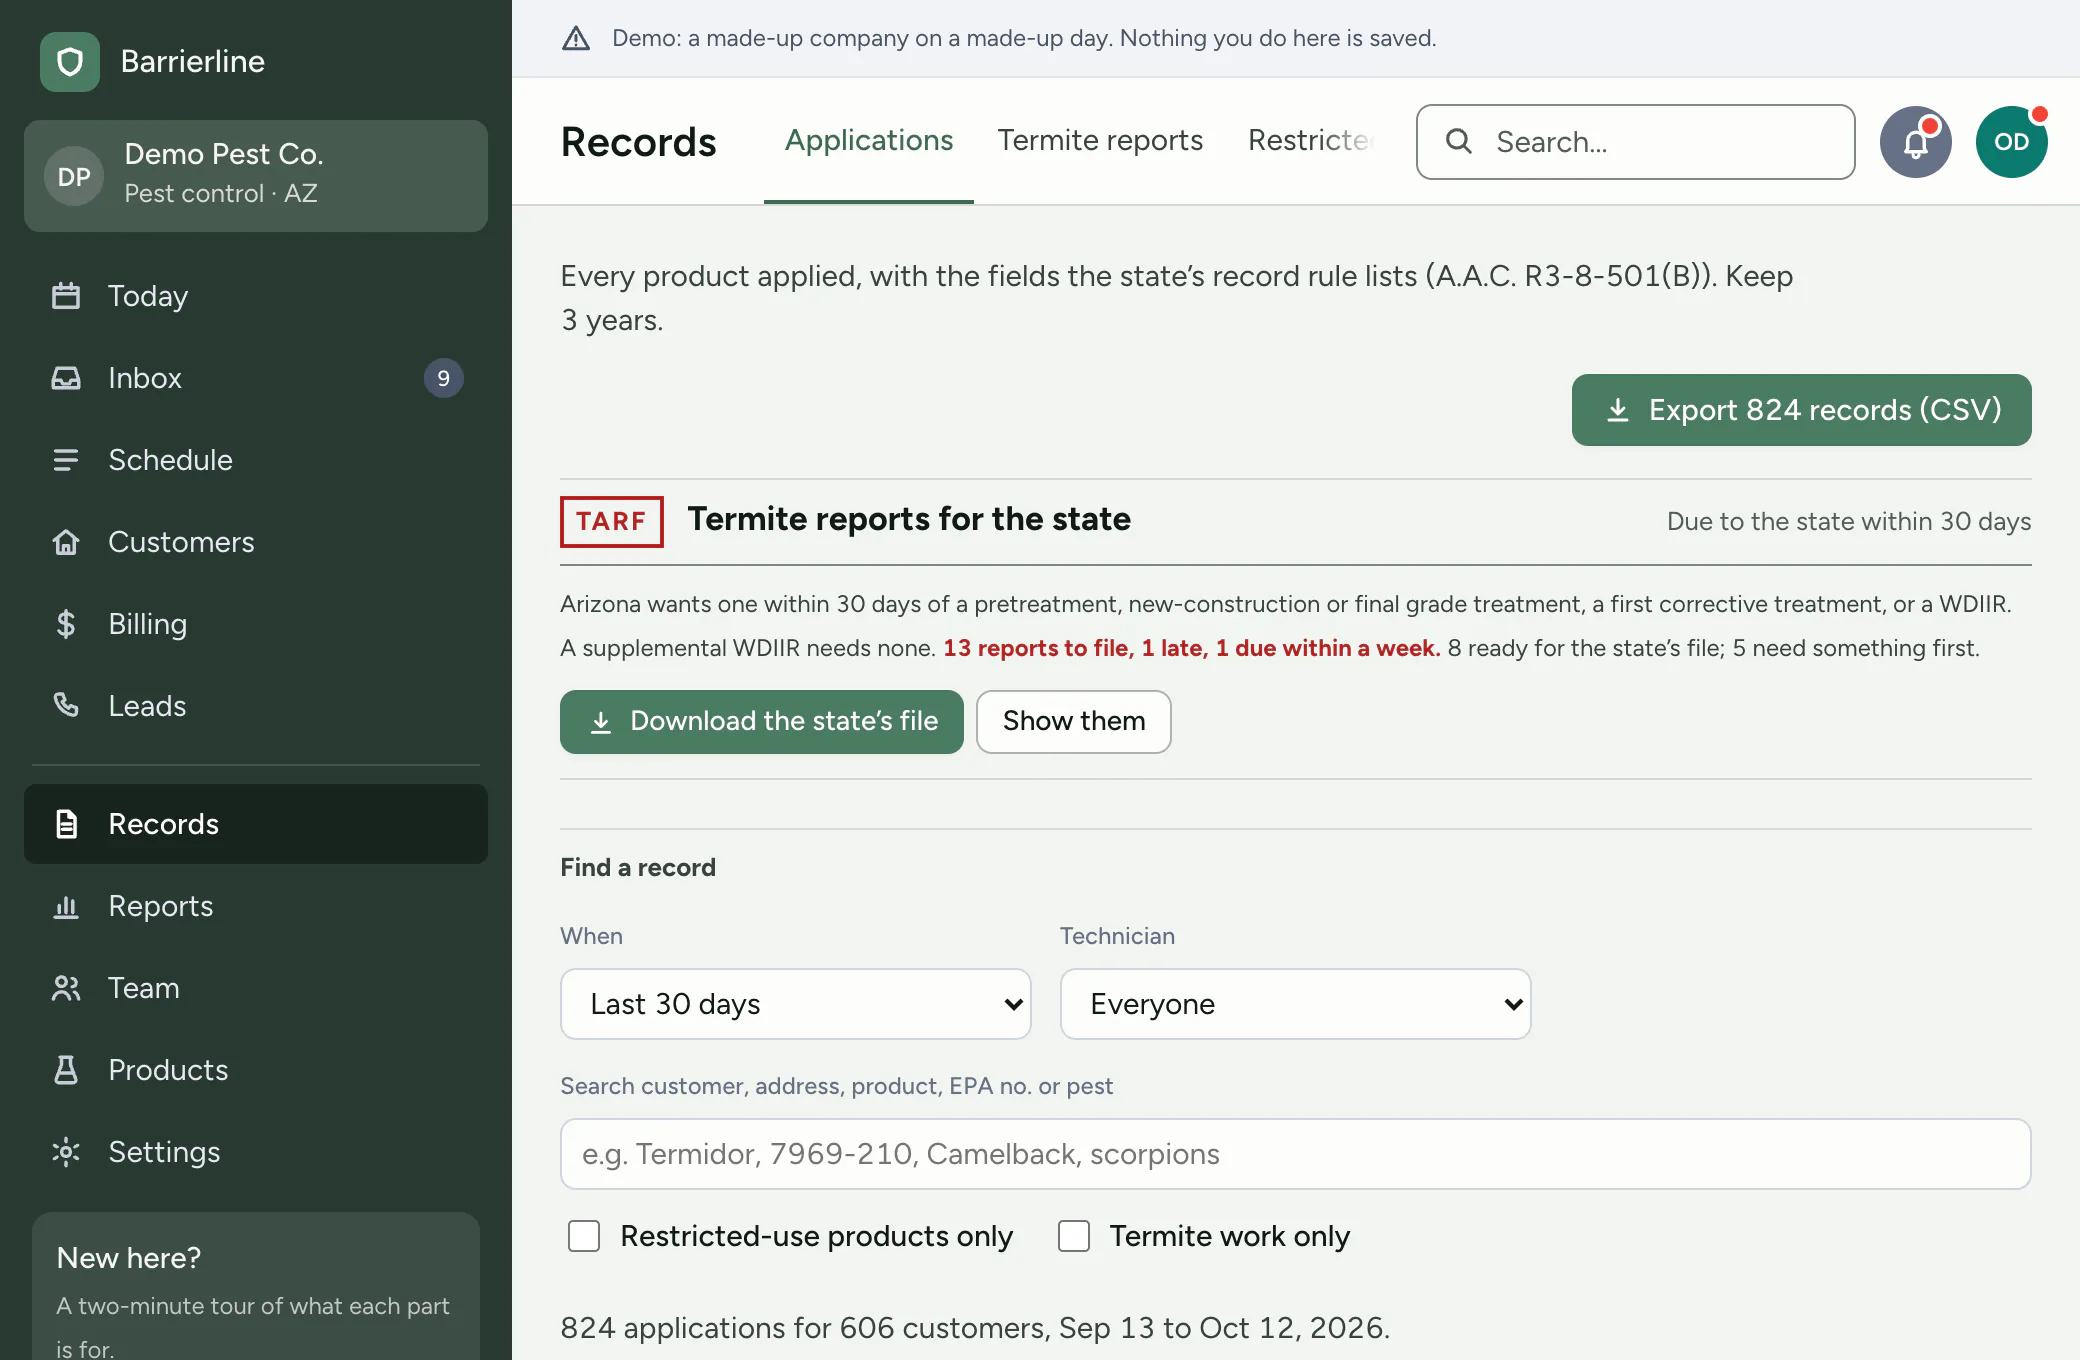Click the Show them button
Screen dimensions: 2080x1360
coord(1074,722)
